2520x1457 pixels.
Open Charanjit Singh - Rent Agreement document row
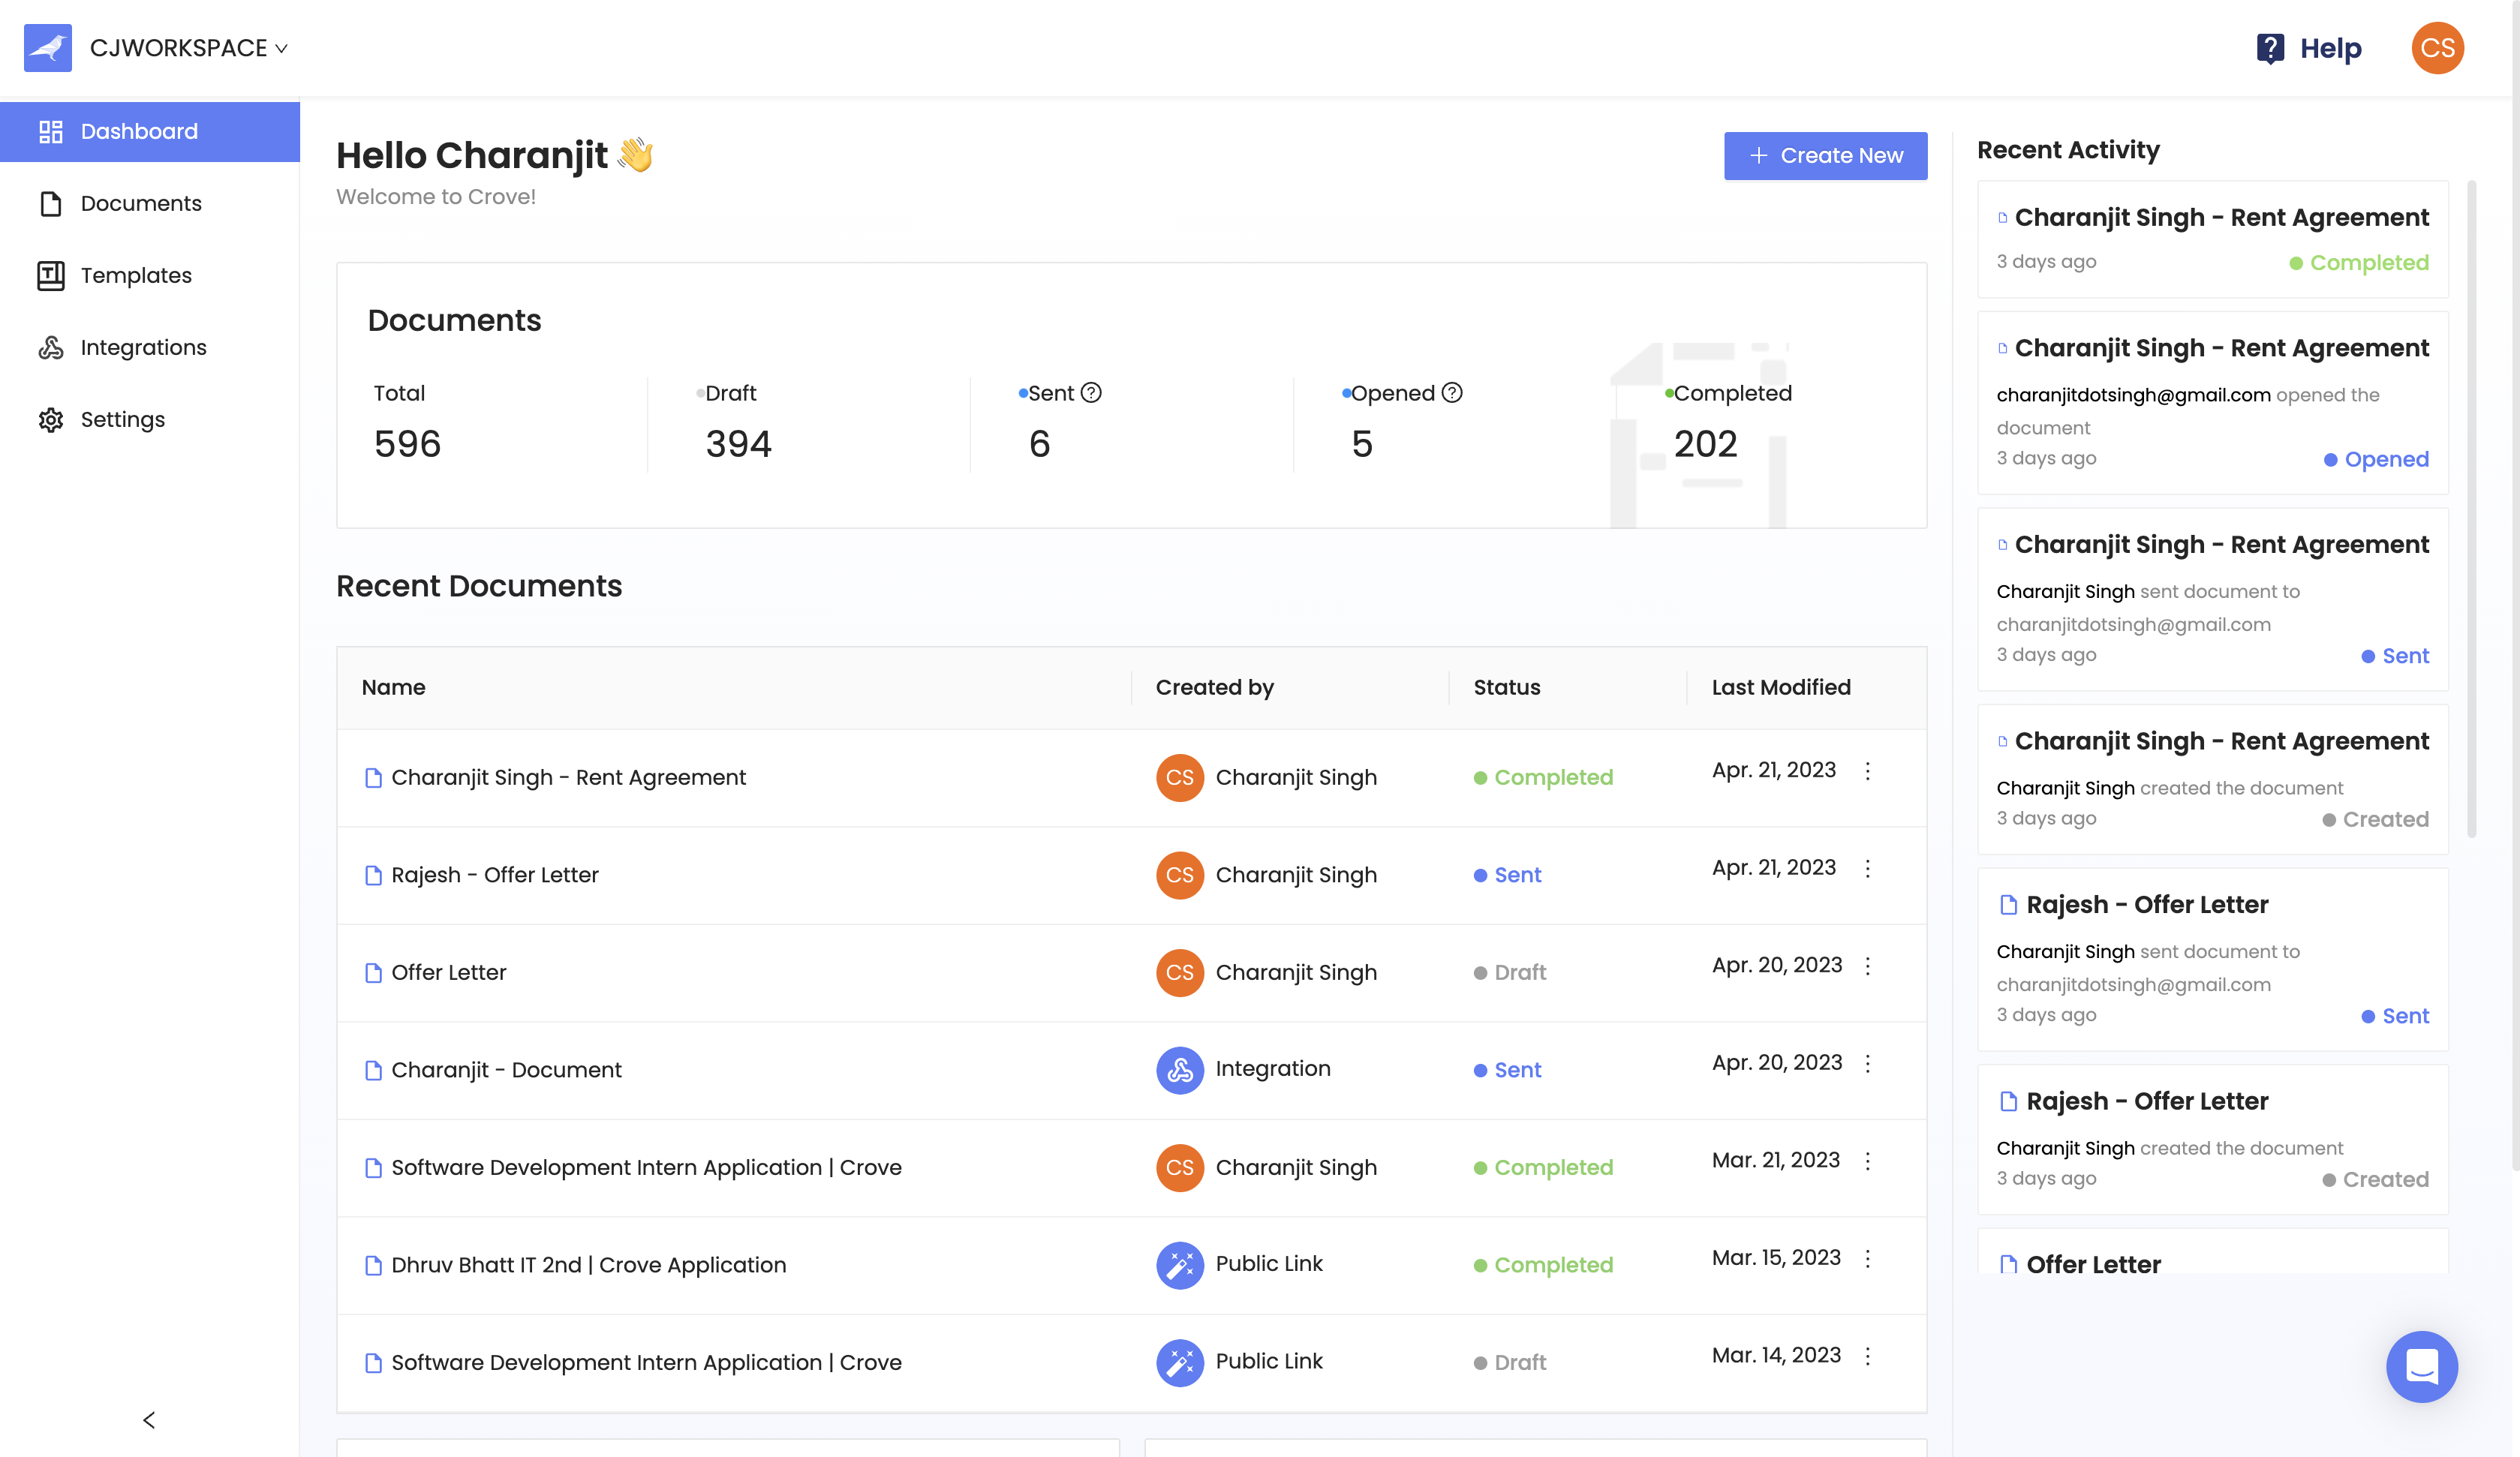[x=1131, y=777]
